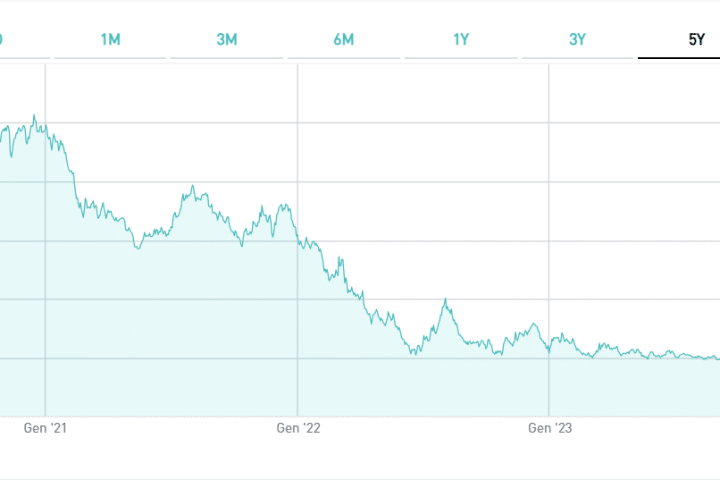Click the Gen '21 axis label
720x480 pixels.
(x=46, y=428)
